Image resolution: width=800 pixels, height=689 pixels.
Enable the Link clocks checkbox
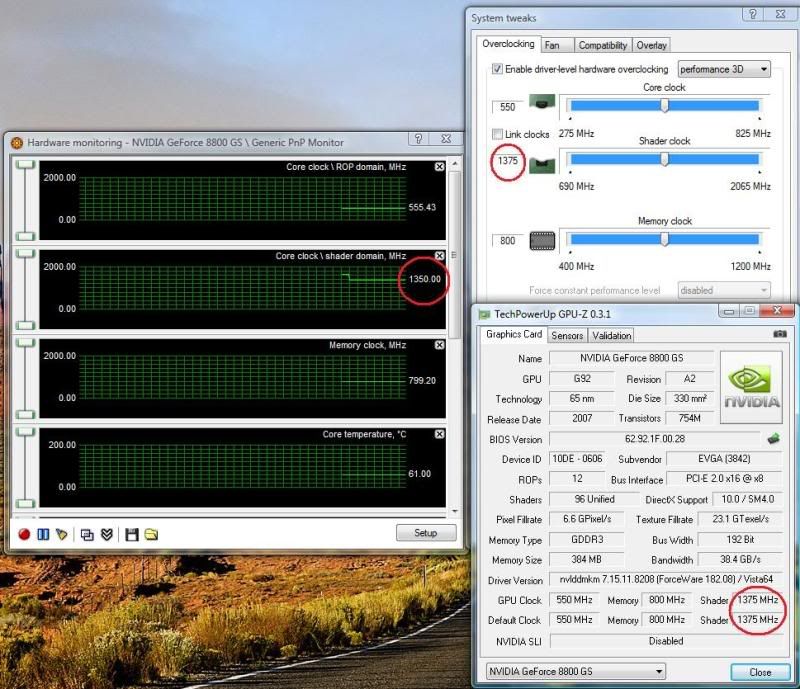tap(497, 134)
